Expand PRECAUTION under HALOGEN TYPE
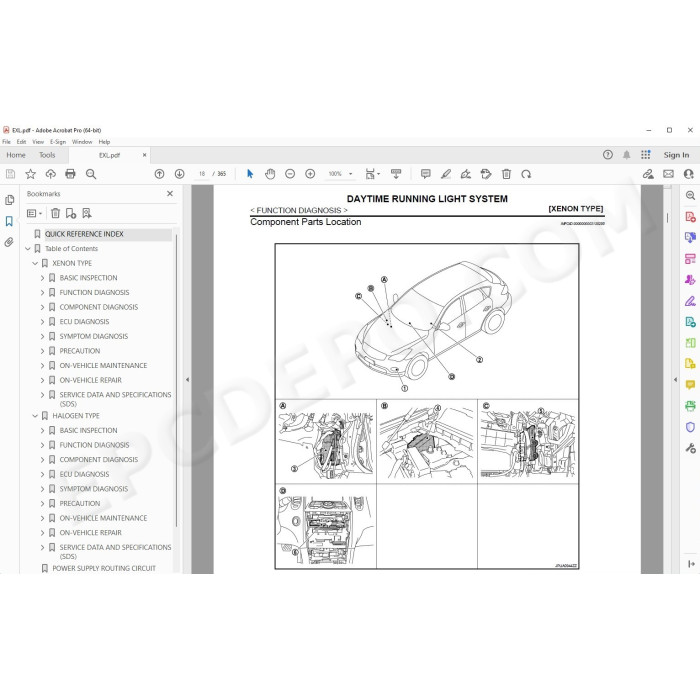This screenshot has height=700, width=700. click(42, 504)
